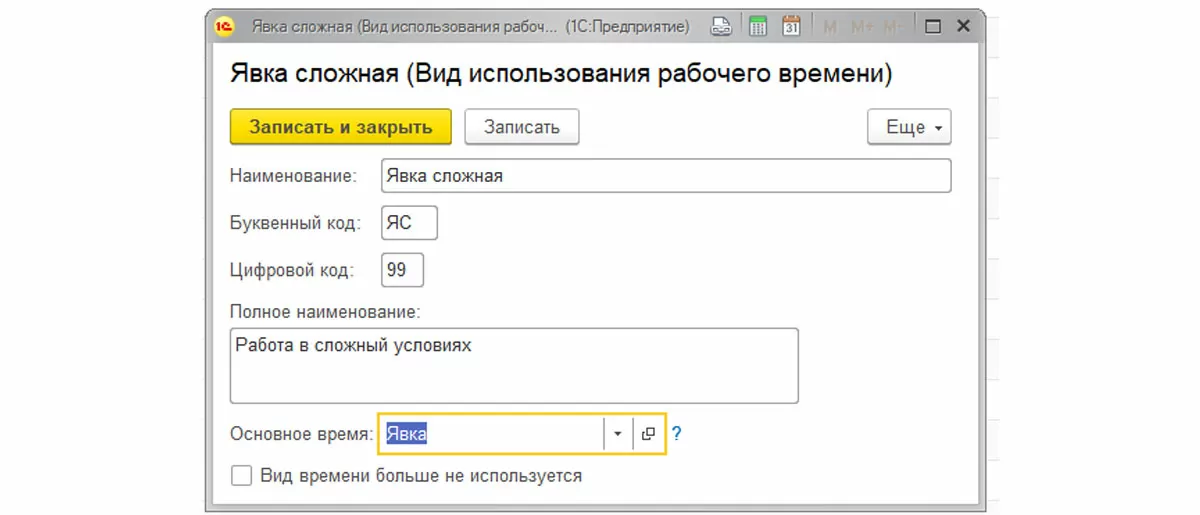The image size is (1200, 515).
Task: Click the Буквенный код field with ЯС
Action: 410,223
